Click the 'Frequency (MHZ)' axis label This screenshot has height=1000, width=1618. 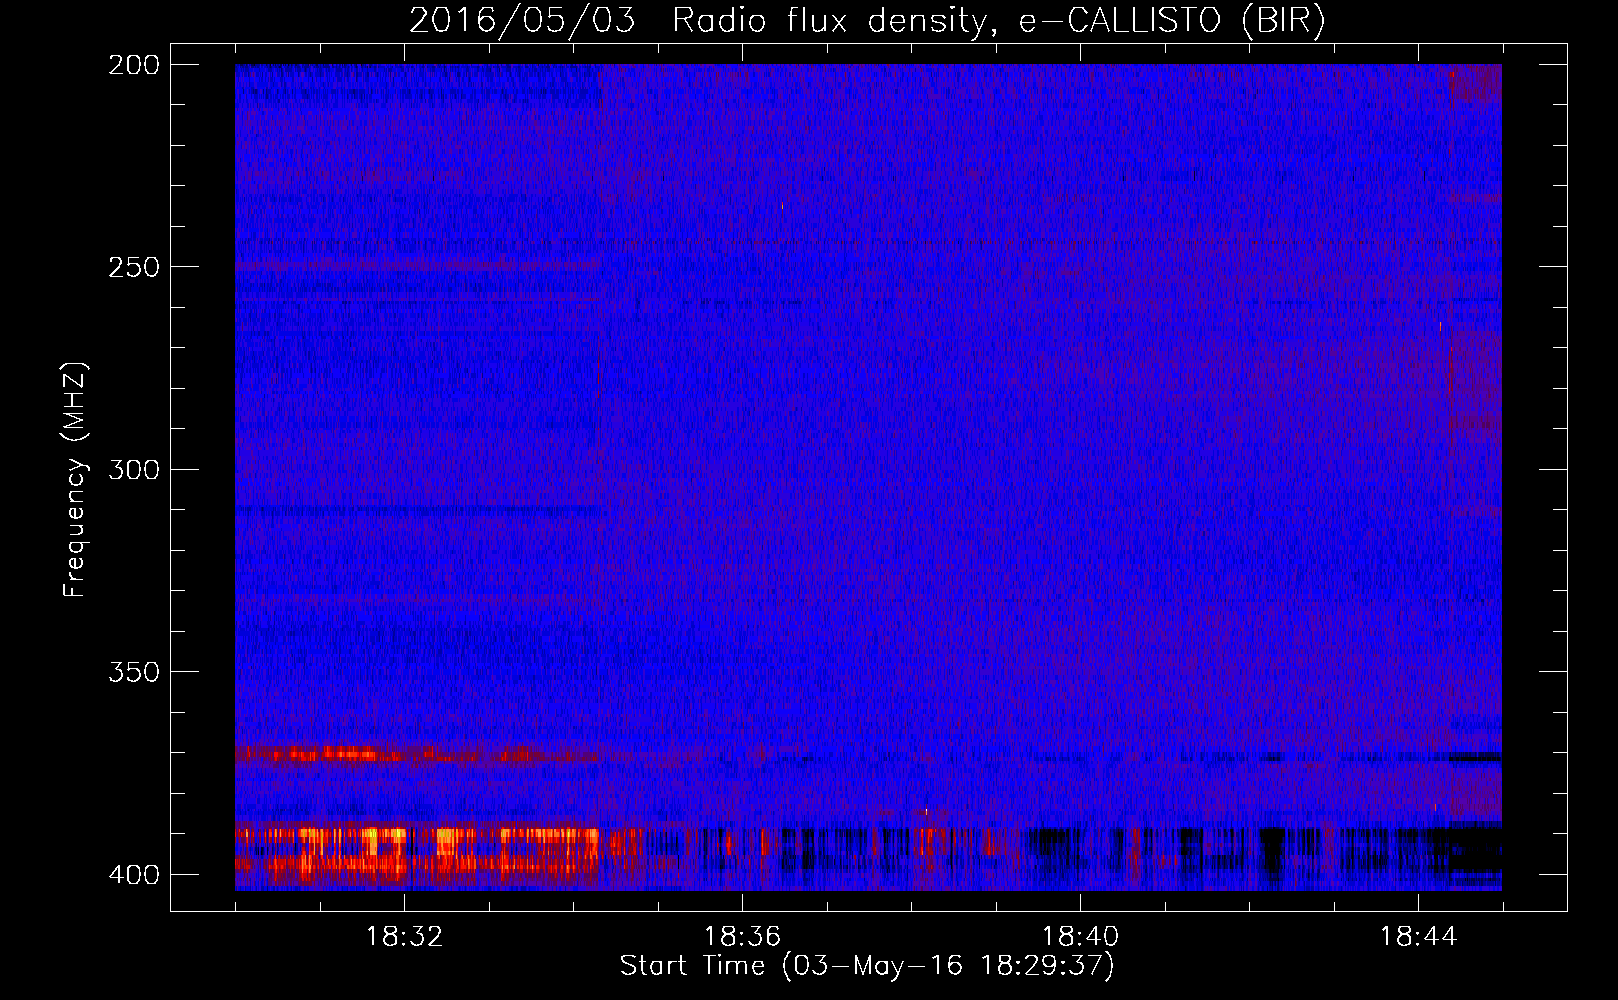[74, 480]
